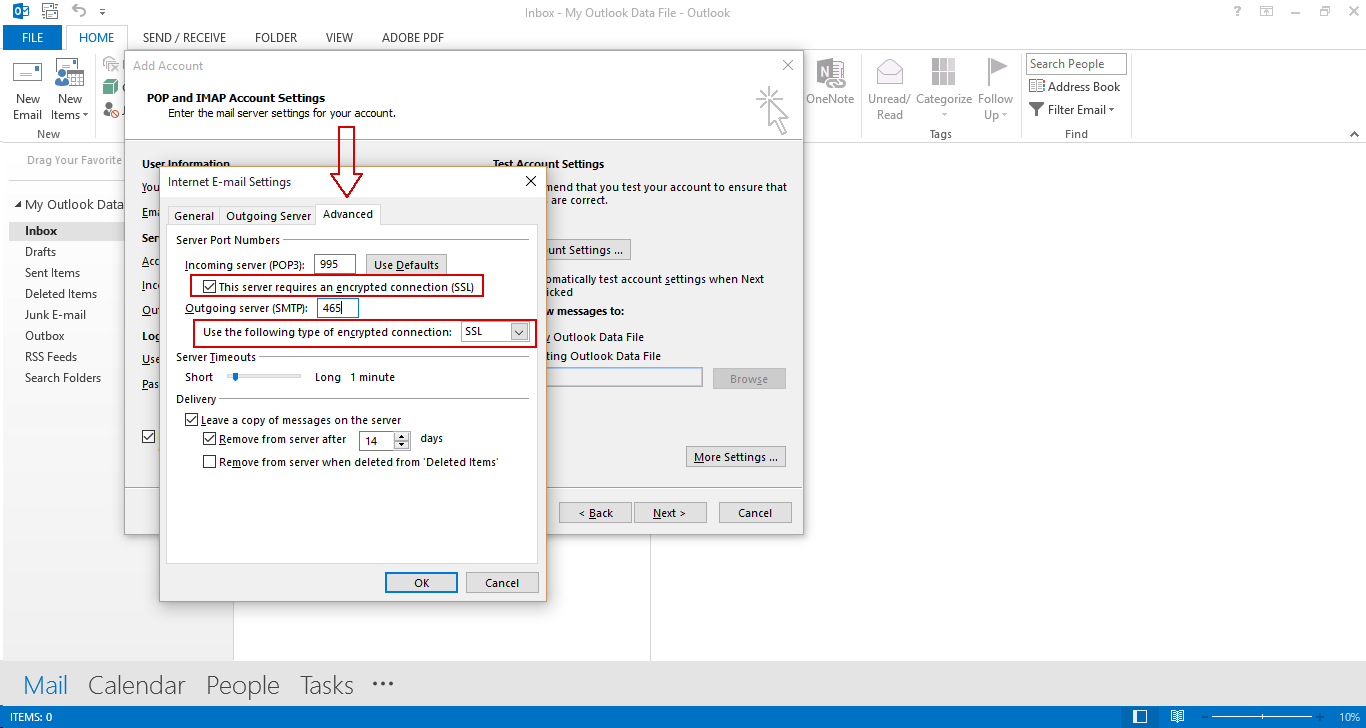Image resolution: width=1366 pixels, height=728 pixels.
Task: Click the Search People input box
Action: tap(1076, 64)
